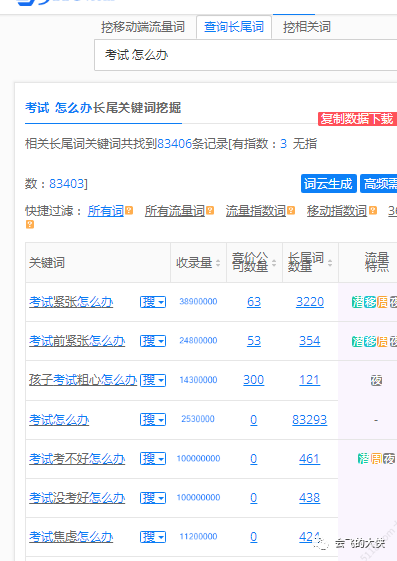Click indexed amount 38900000
Image resolution: width=397 pixels, height=561 pixels.
point(198,302)
